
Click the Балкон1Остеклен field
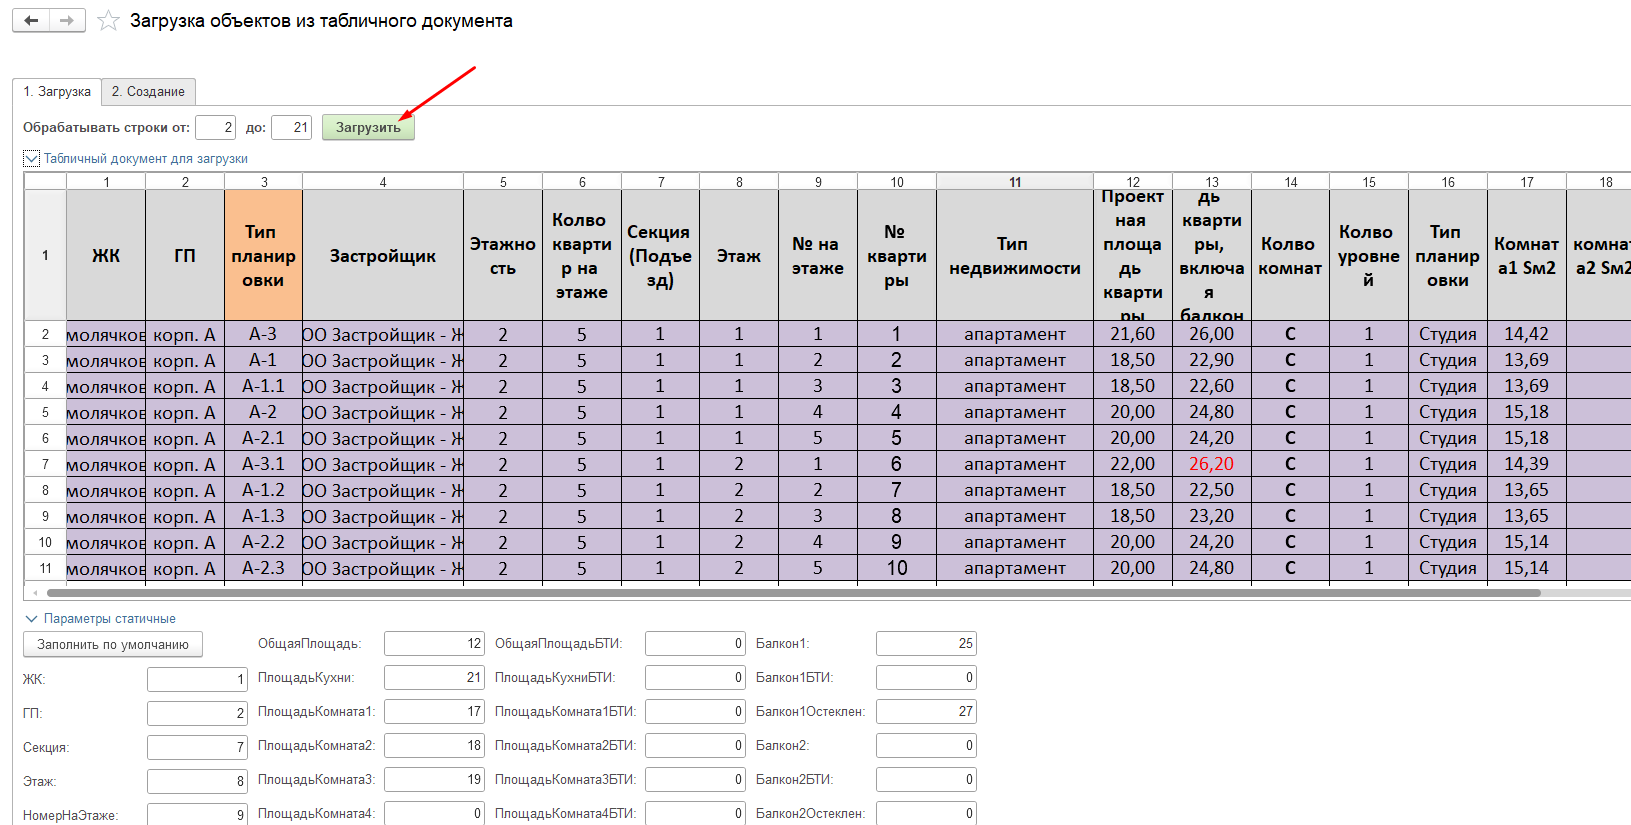pyautogui.click(x=926, y=711)
